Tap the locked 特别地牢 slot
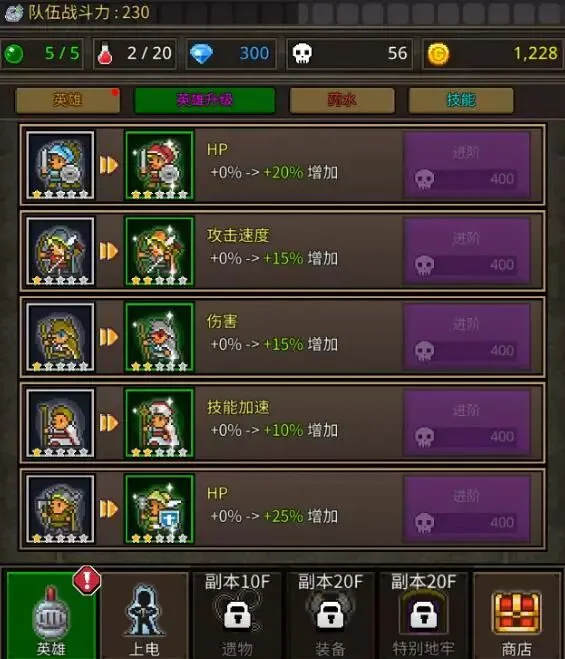Image resolution: width=565 pixels, height=659 pixels. coord(423,615)
